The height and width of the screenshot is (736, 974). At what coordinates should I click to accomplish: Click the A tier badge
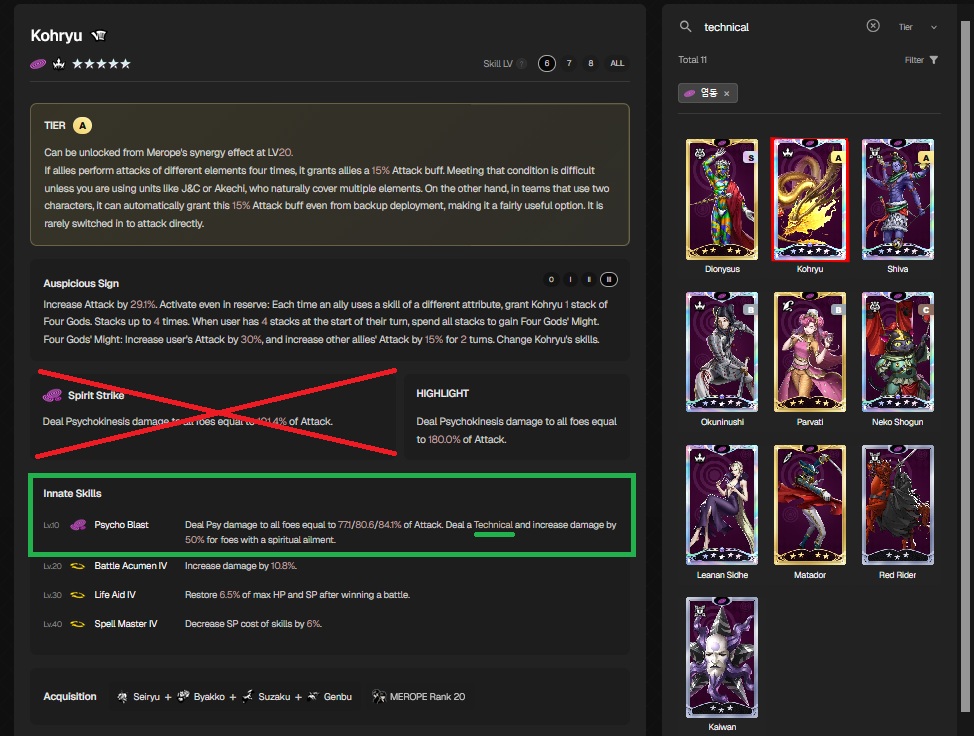tap(82, 125)
